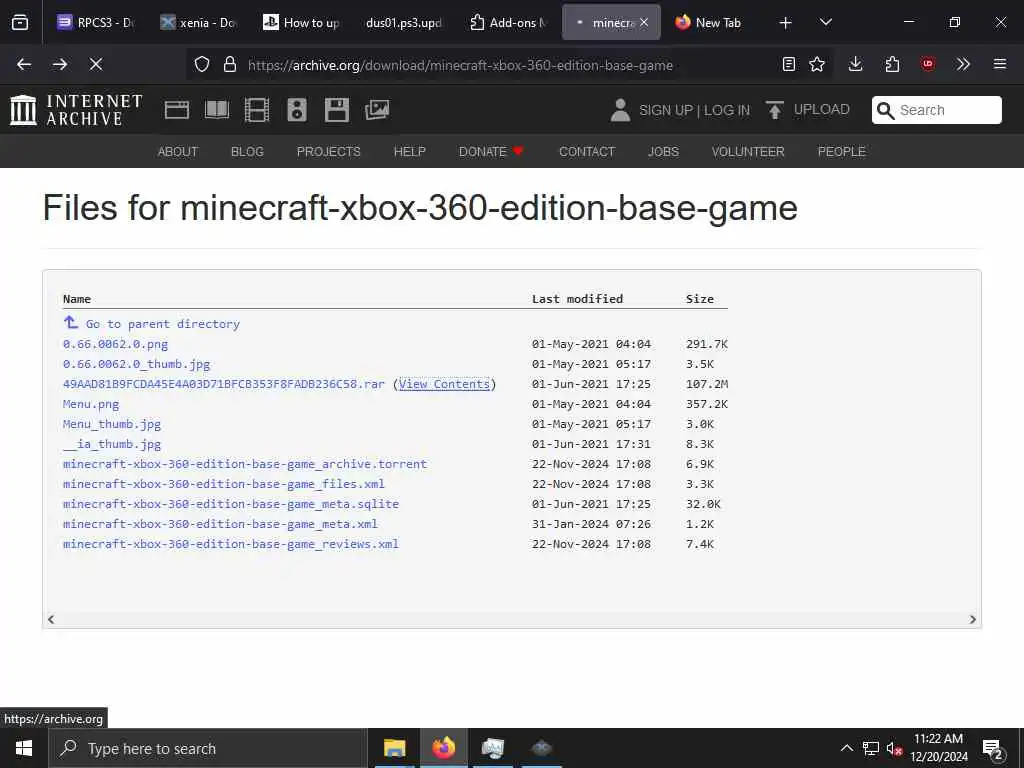Go to Internet Archive home logo
The height and width of the screenshot is (768, 1024).
(x=76, y=110)
